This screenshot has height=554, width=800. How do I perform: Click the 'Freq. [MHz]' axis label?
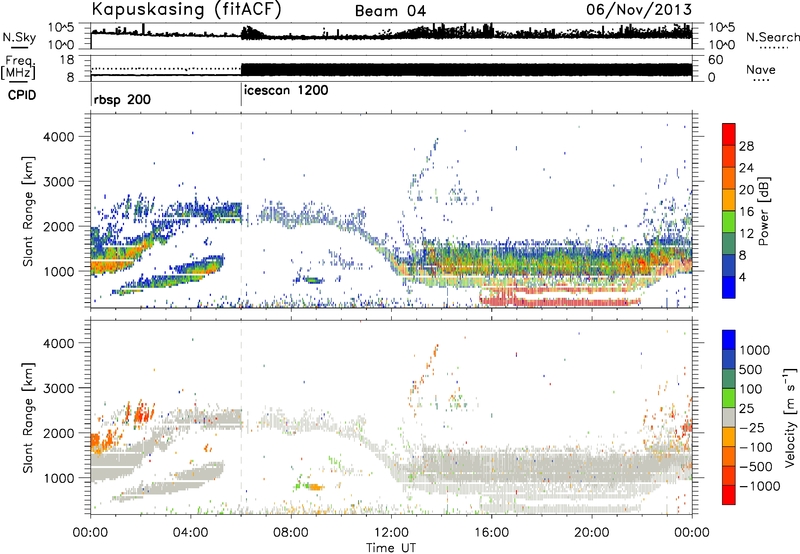(x=18, y=68)
